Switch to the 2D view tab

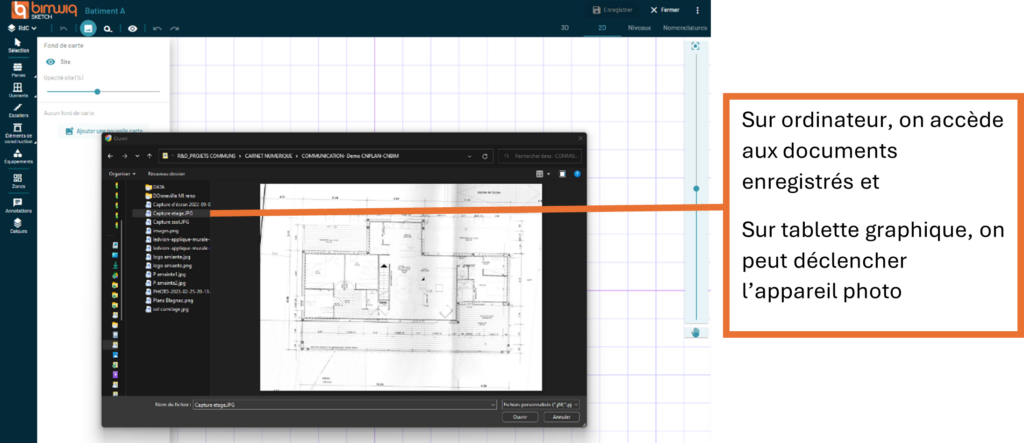click(x=602, y=28)
